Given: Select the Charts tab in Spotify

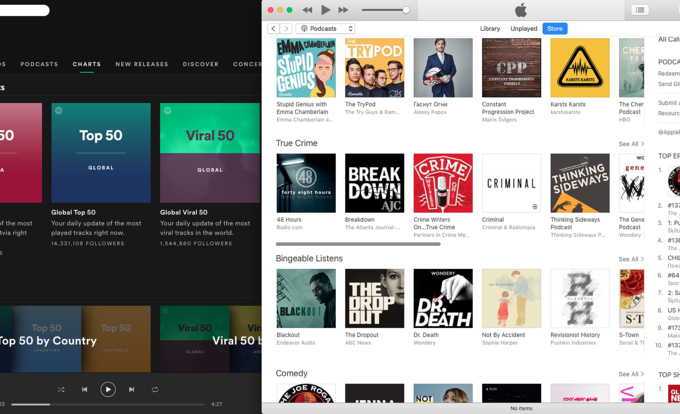Looking at the screenshot, I should click(87, 64).
